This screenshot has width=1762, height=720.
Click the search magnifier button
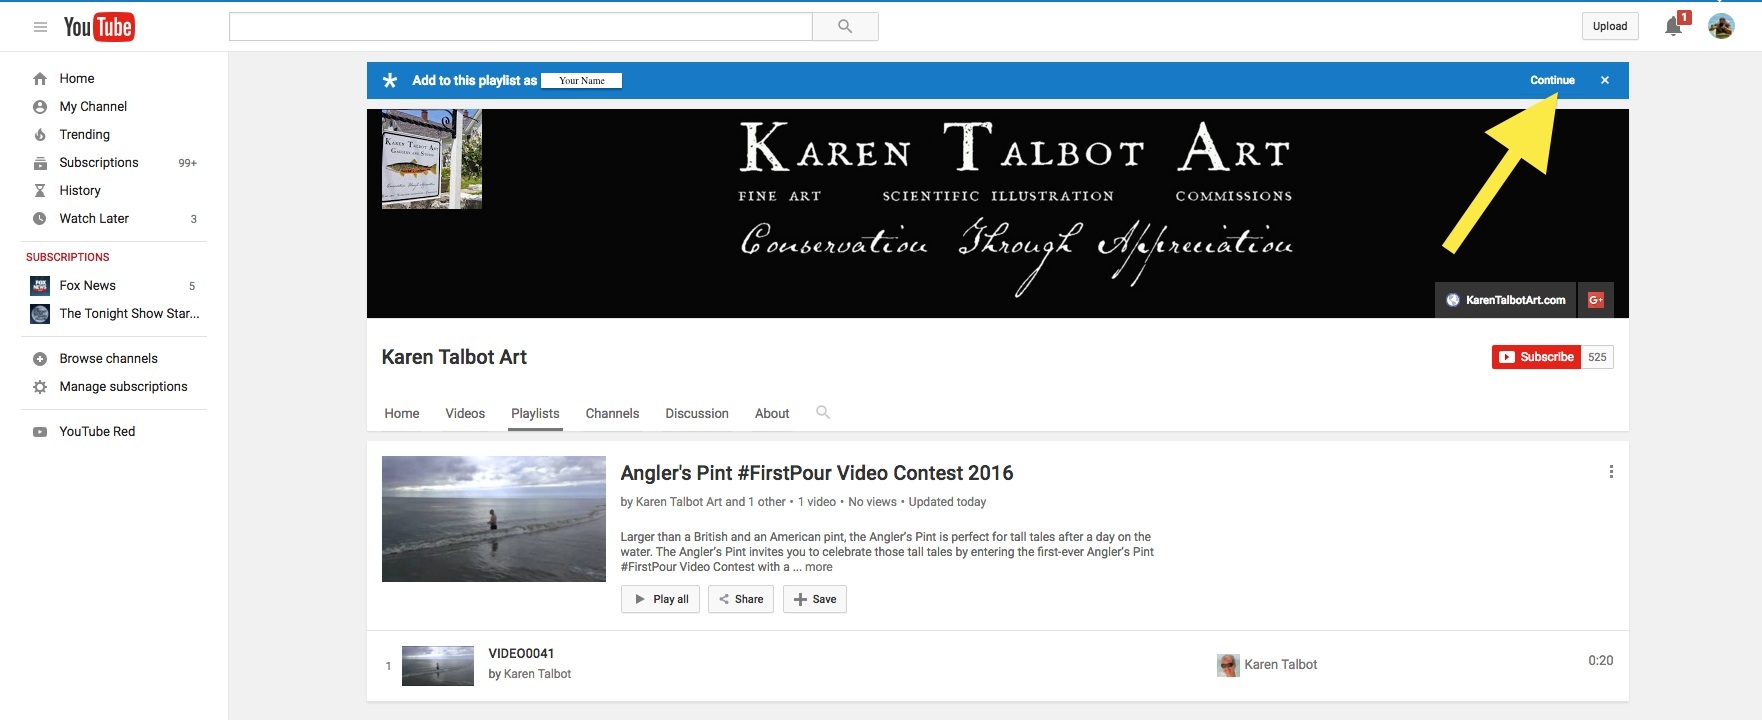coord(845,27)
